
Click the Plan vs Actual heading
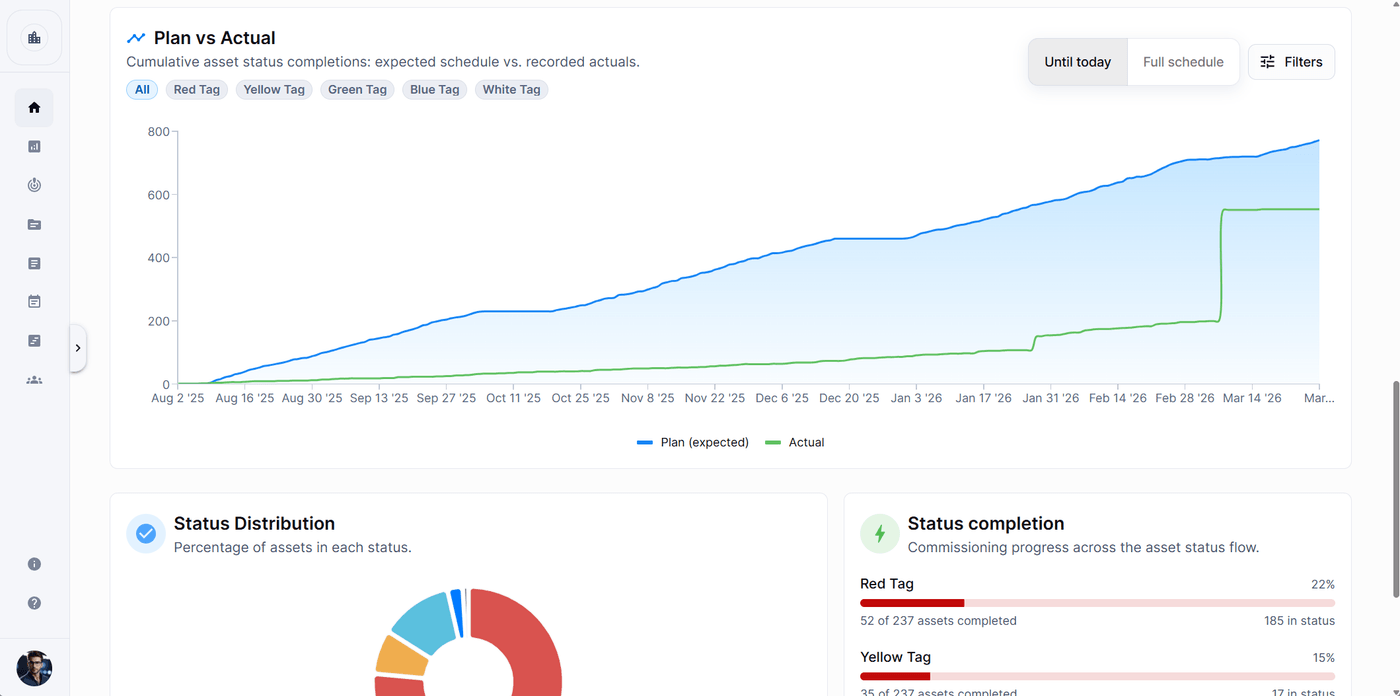pos(215,38)
